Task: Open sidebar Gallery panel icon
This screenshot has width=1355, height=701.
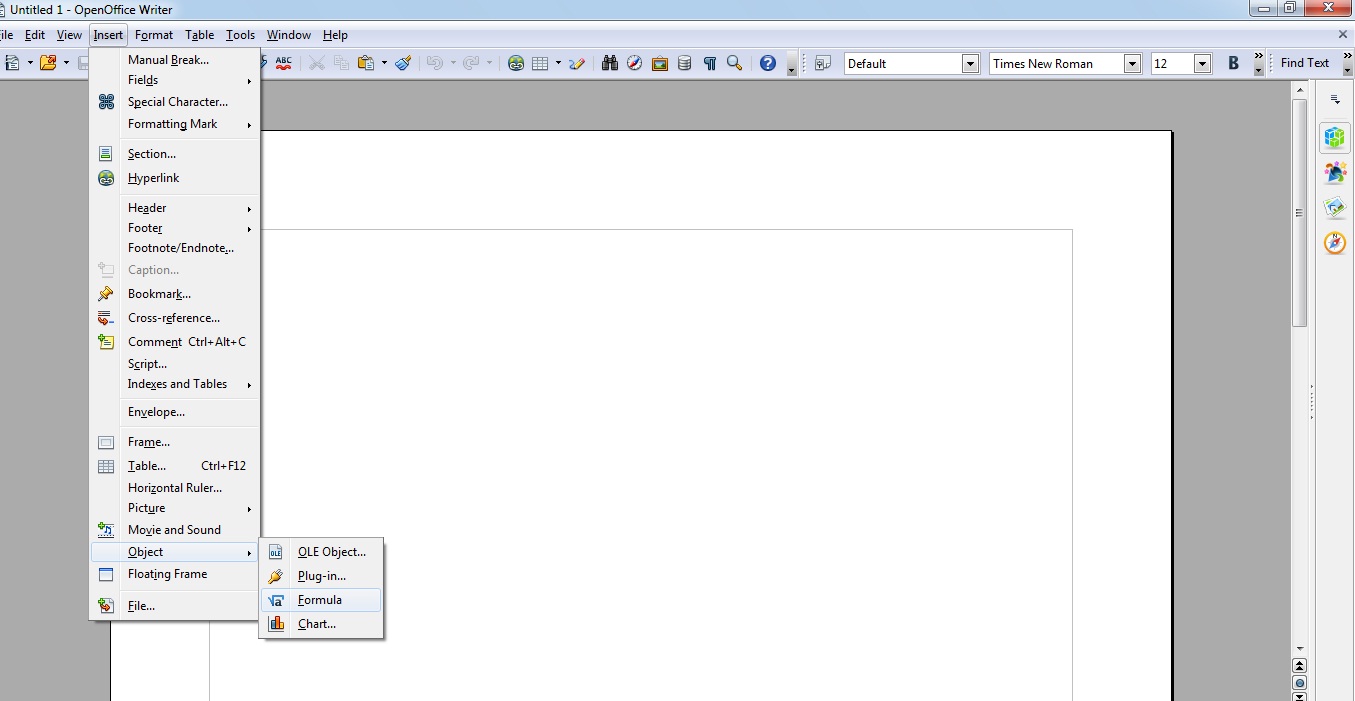Action: (x=1335, y=208)
